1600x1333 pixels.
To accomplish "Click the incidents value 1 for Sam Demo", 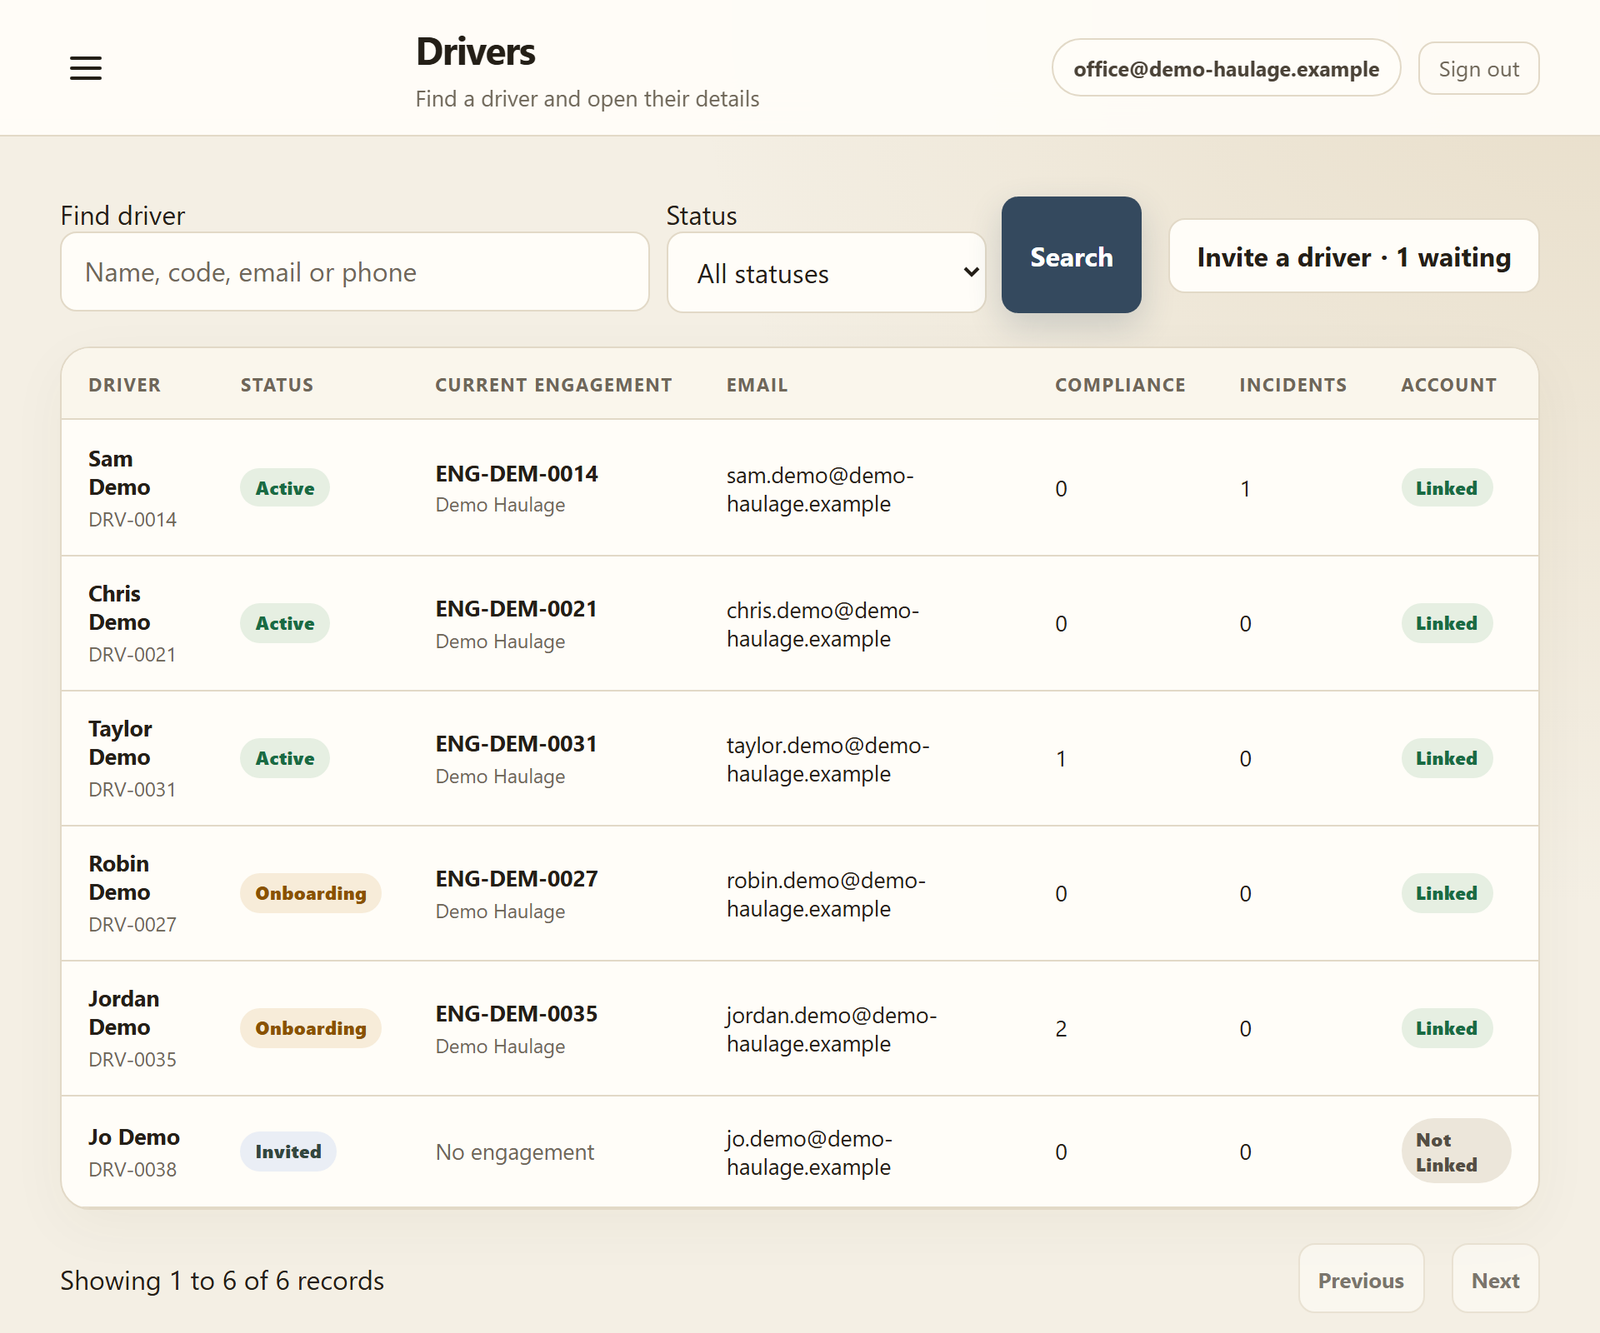I will (x=1245, y=489).
